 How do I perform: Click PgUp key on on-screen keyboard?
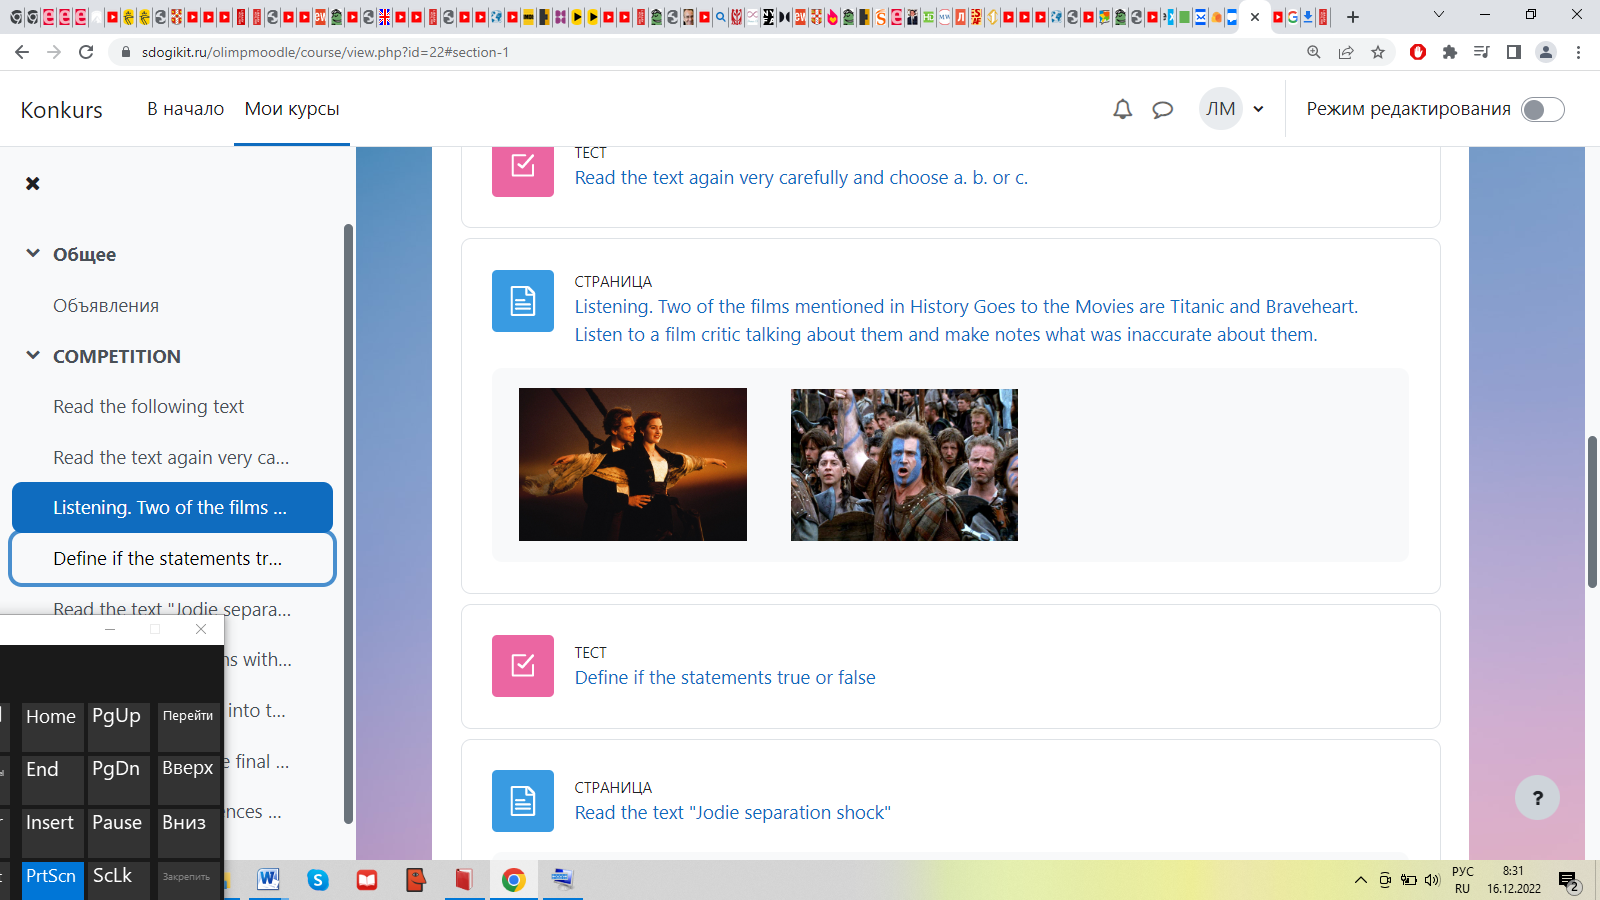118,726
